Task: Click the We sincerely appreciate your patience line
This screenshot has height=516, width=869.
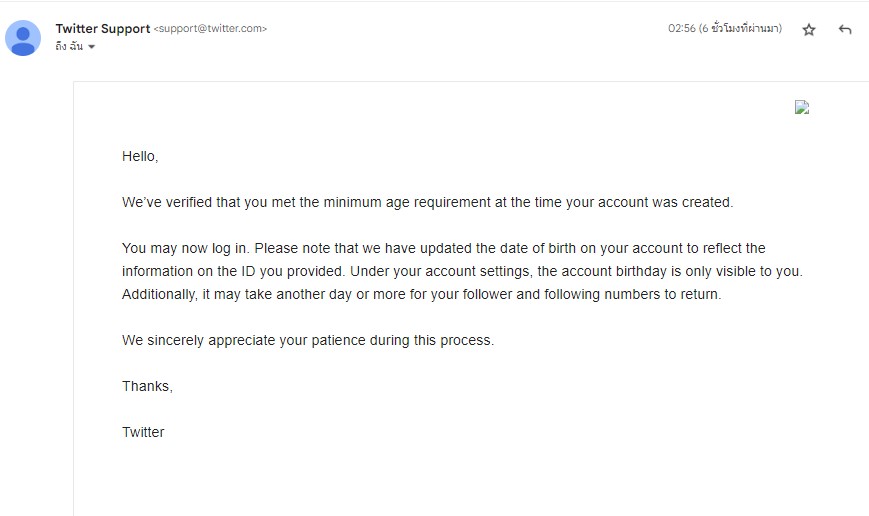Action: coord(308,340)
